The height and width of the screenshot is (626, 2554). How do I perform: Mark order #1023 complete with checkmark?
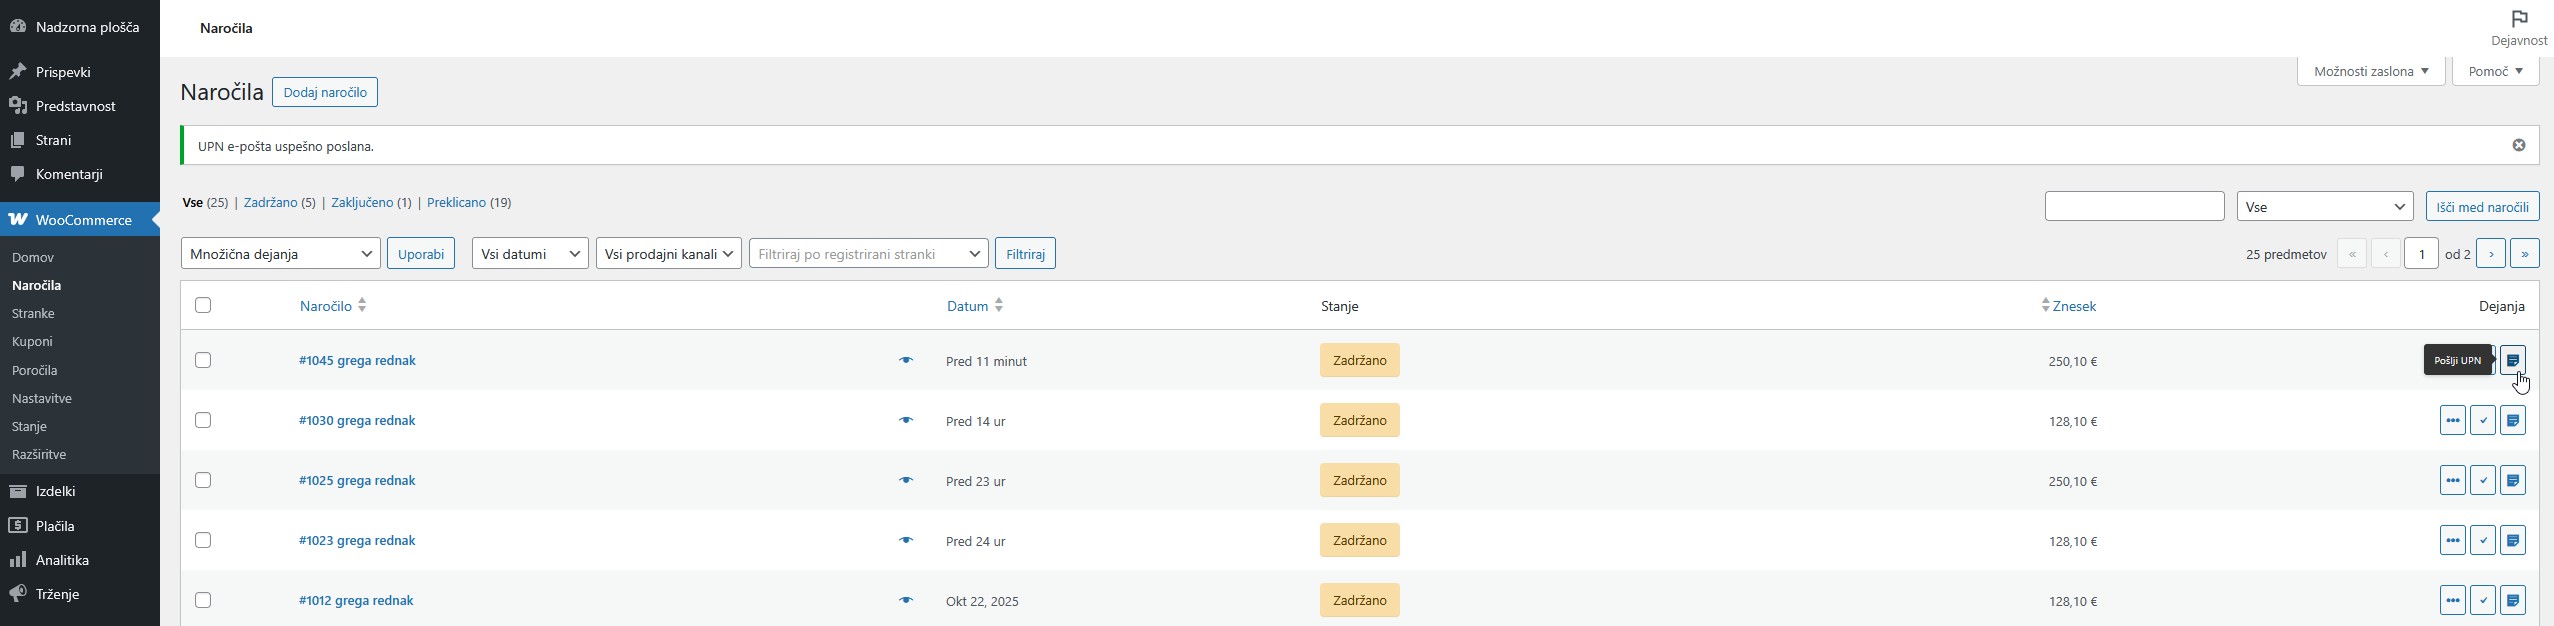(x=2482, y=540)
